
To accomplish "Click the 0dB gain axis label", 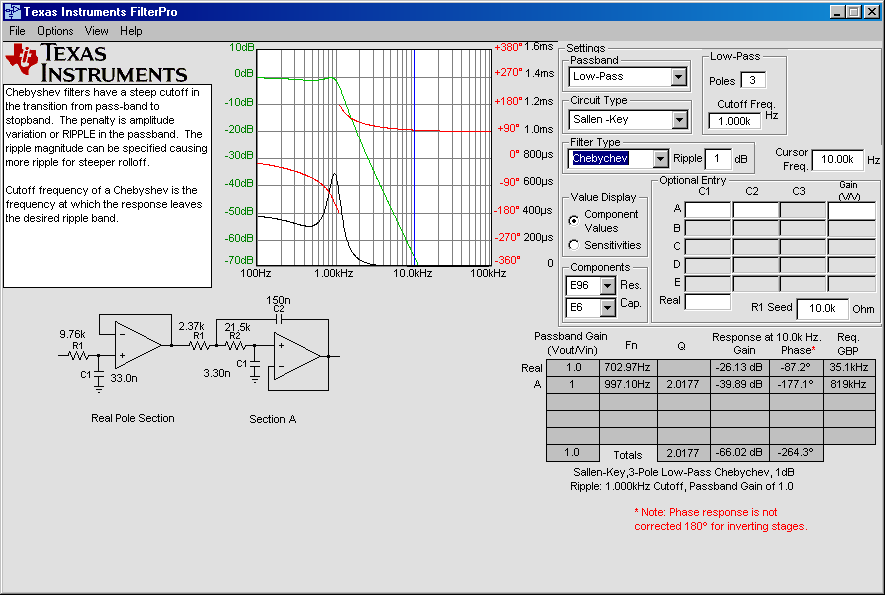I will pyautogui.click(x=244, y=73).
